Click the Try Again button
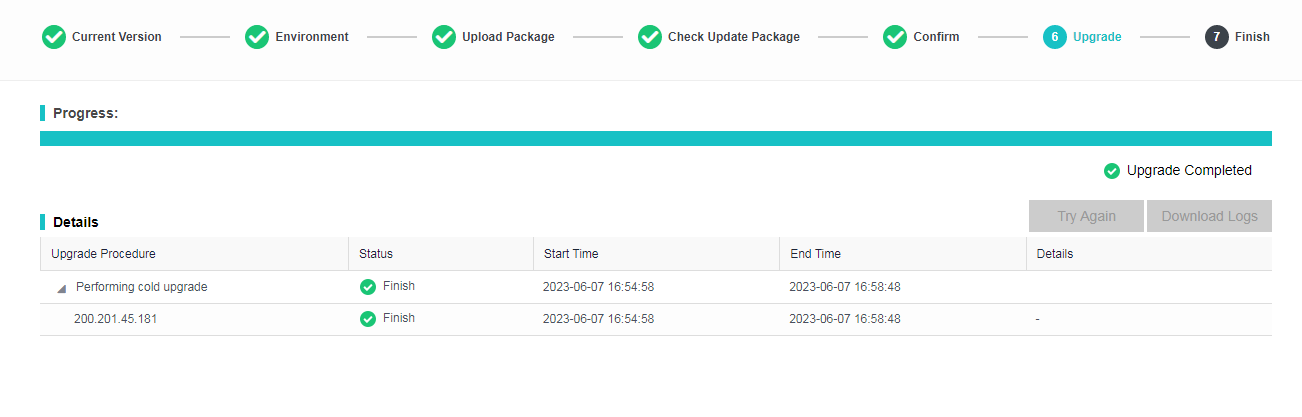Viewport: 1302px width, 417px height. click(1085, 216)
